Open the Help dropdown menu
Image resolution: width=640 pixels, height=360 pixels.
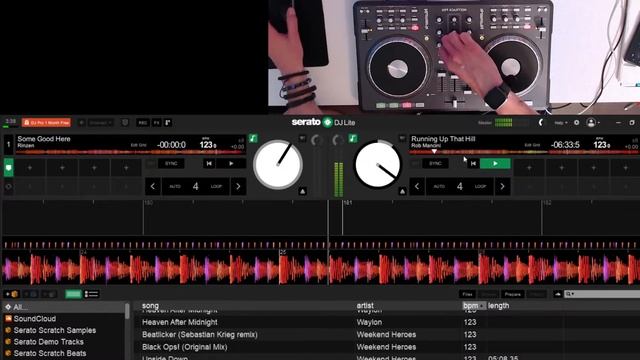tap(560, 122)
